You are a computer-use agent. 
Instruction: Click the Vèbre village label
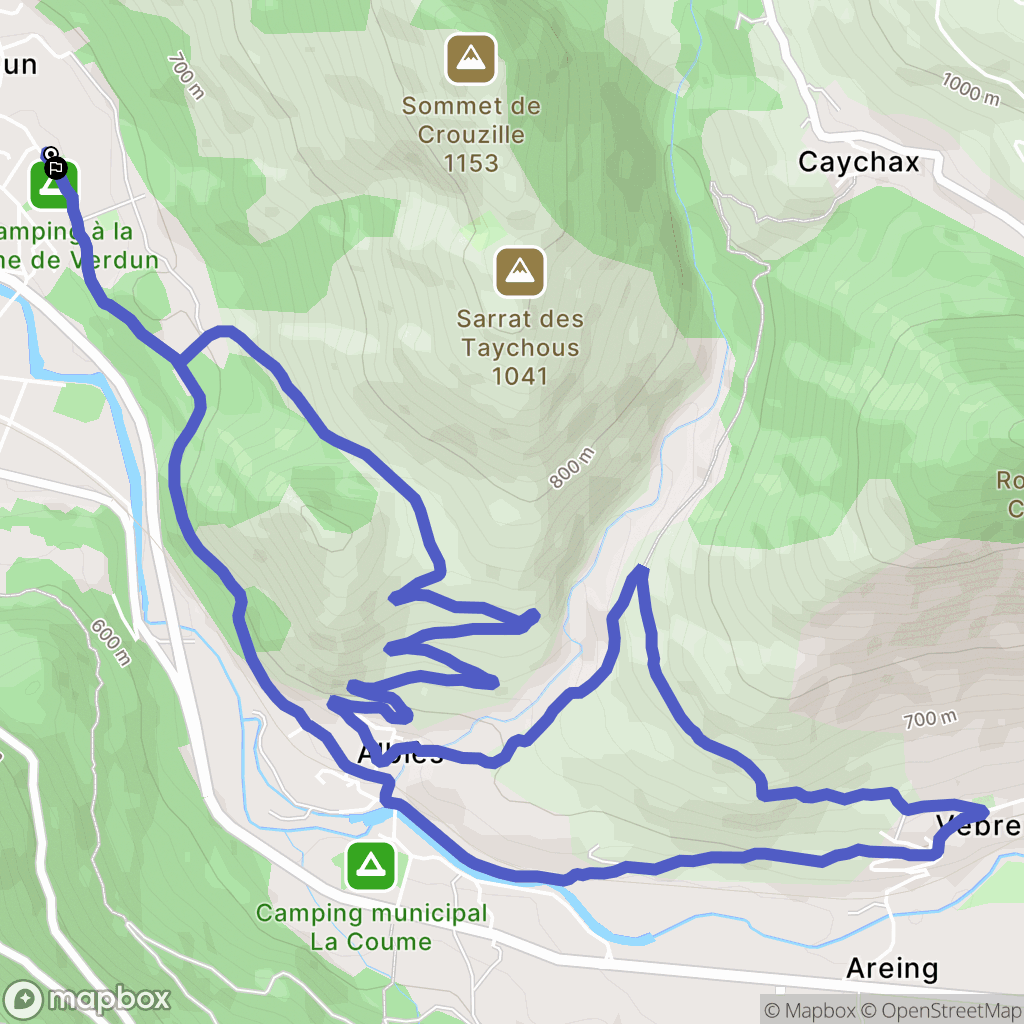[980, 826]
